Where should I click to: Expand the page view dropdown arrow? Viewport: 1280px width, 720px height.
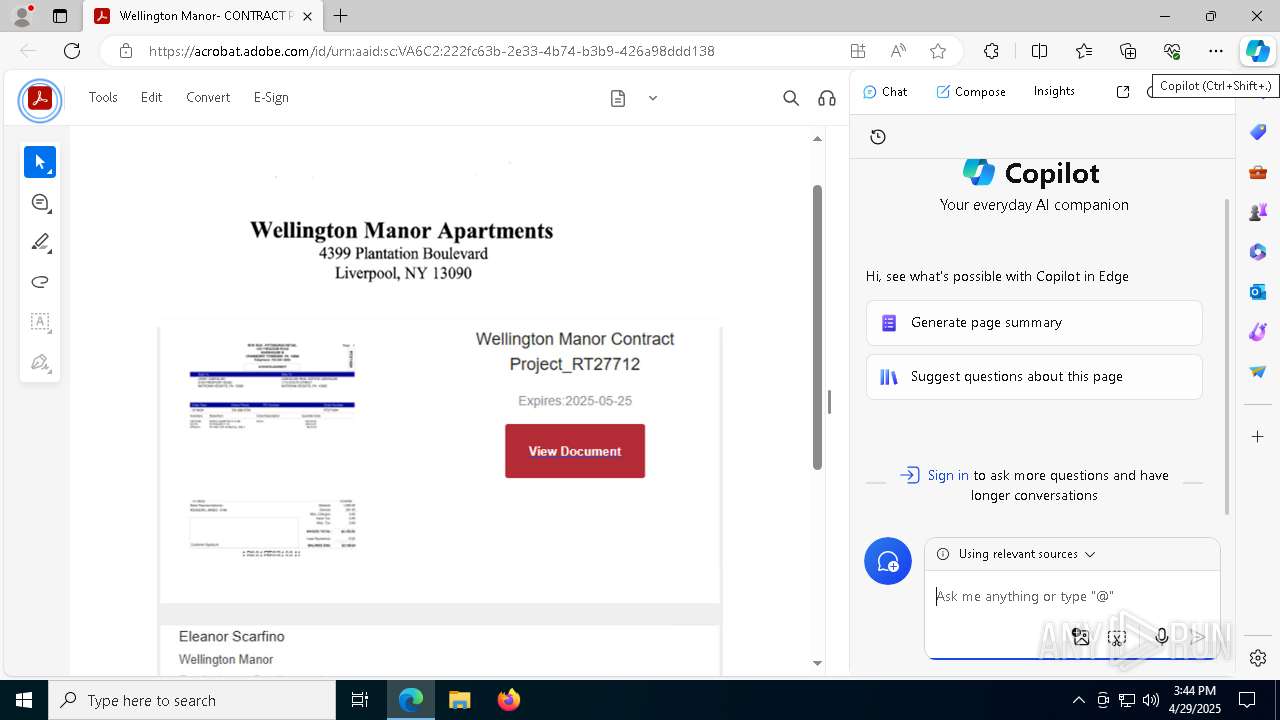(x=653, y=98)
